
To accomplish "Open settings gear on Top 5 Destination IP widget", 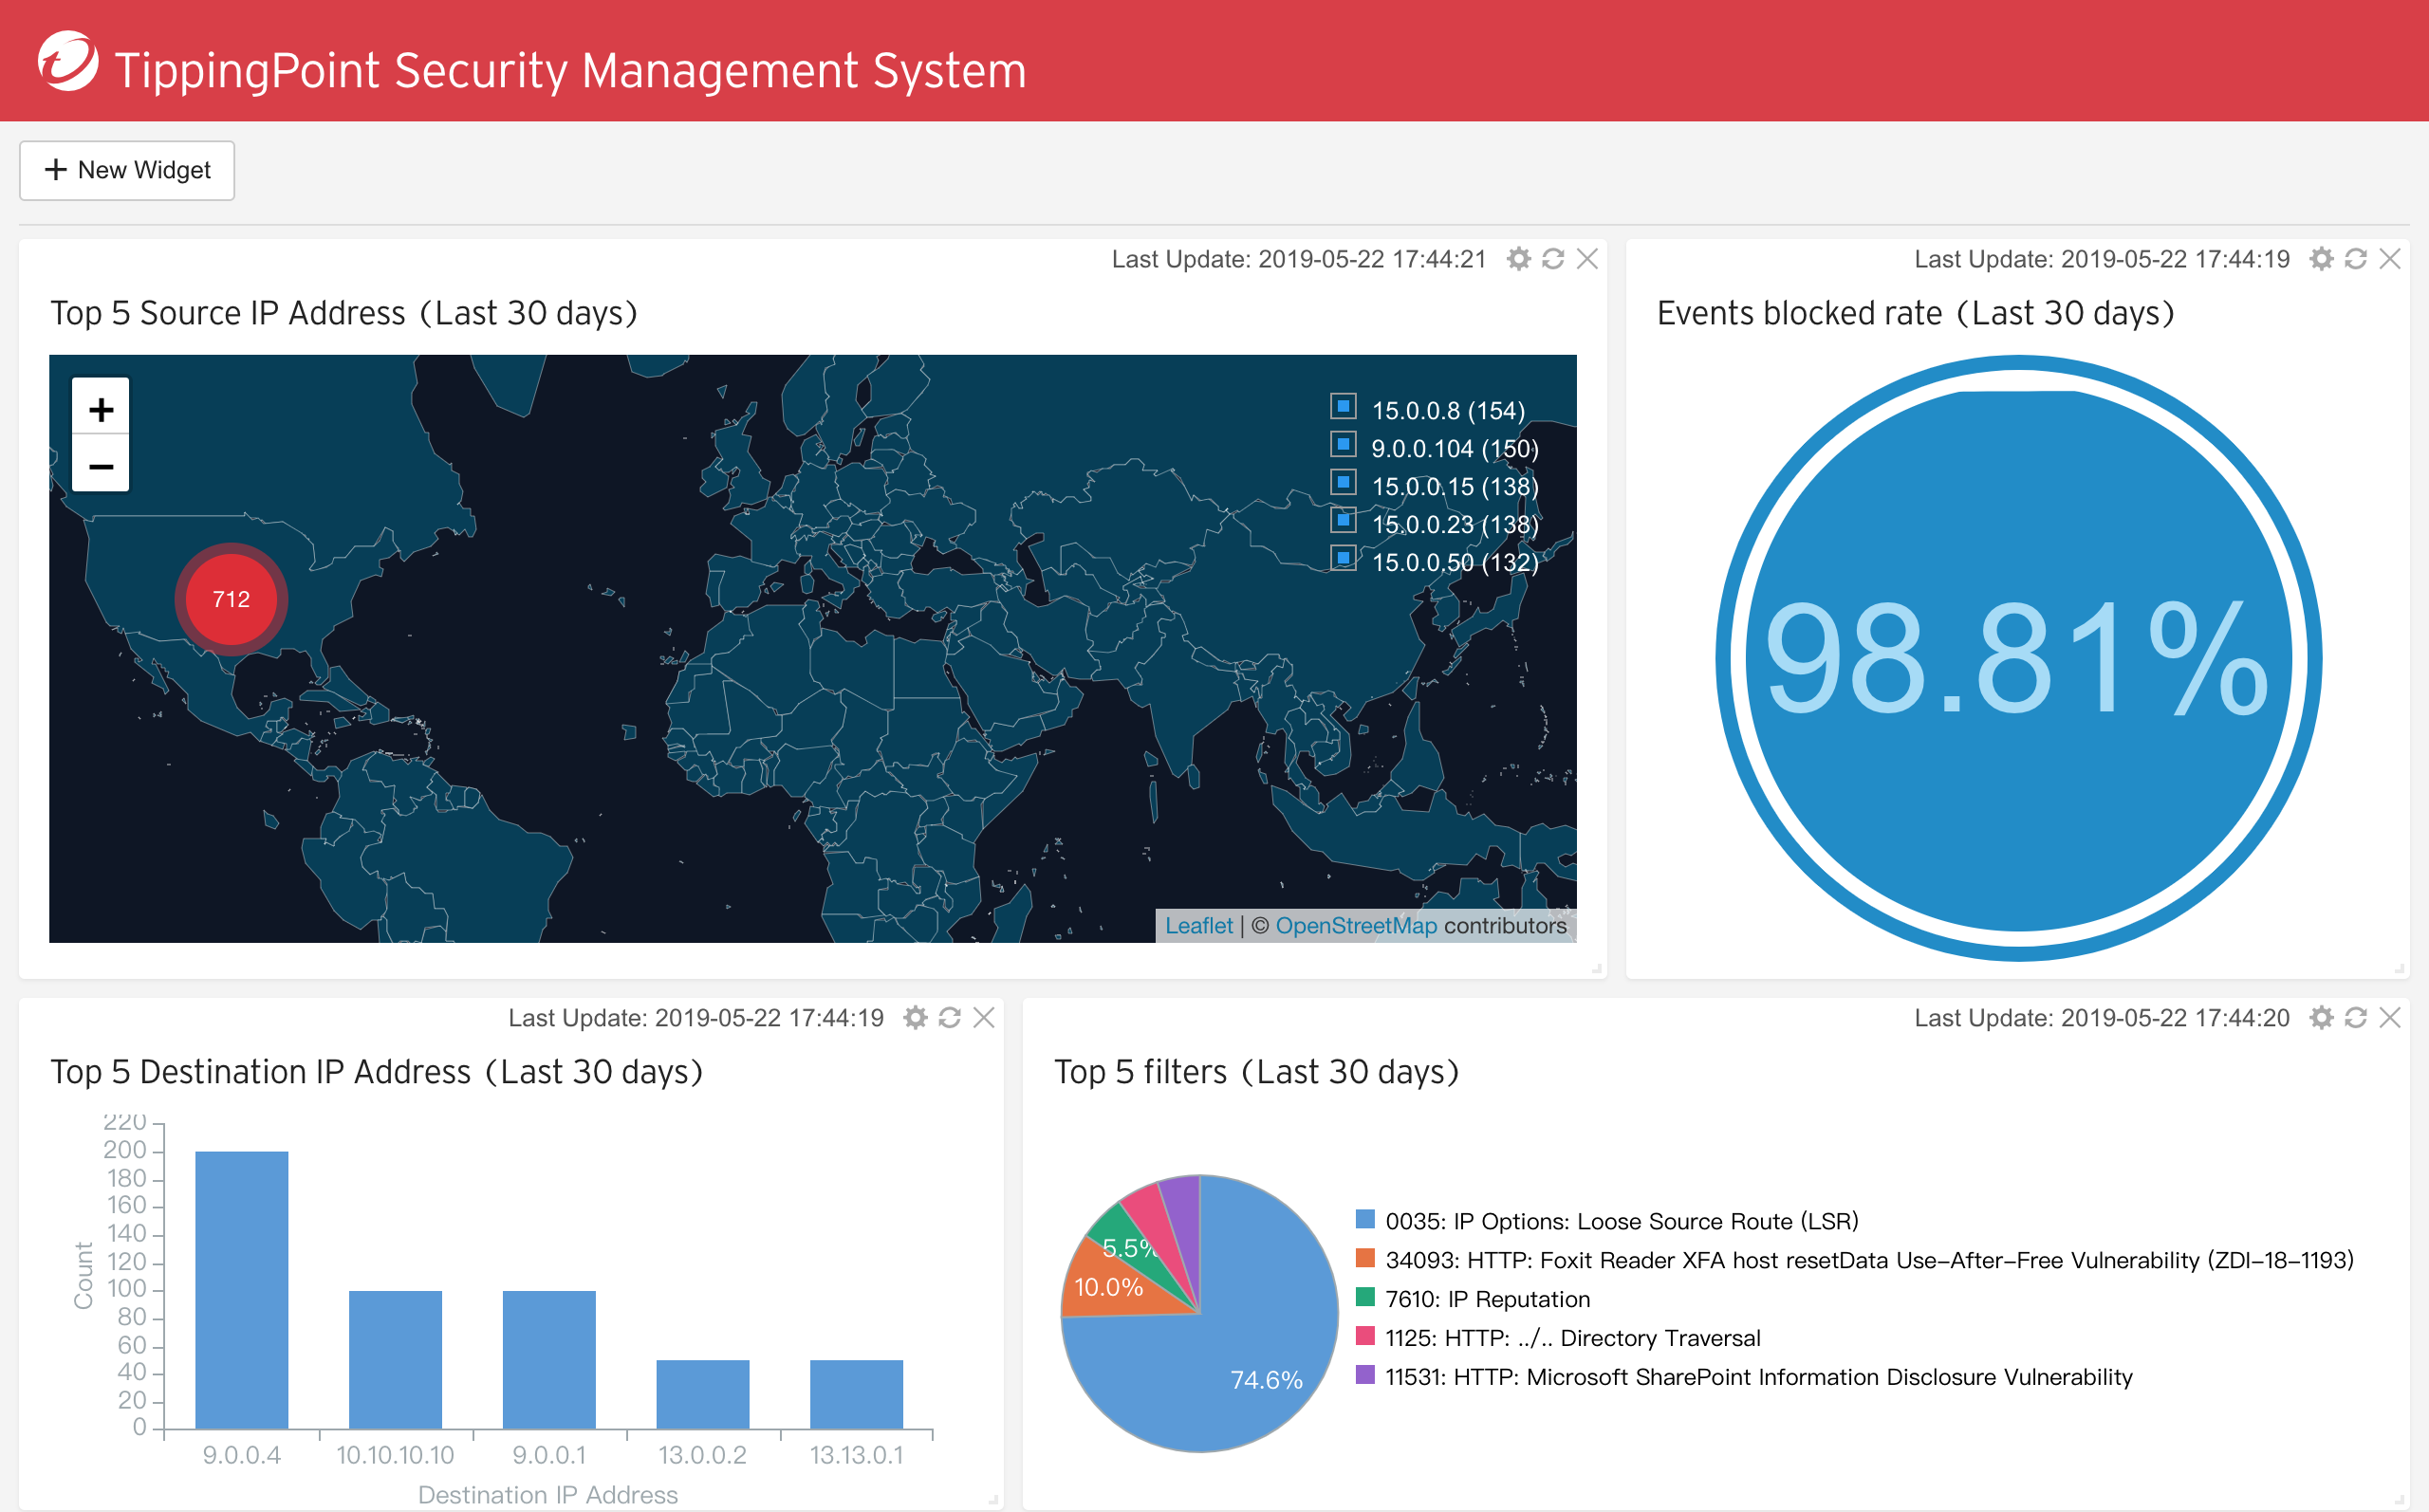I will coord(915,1017).
